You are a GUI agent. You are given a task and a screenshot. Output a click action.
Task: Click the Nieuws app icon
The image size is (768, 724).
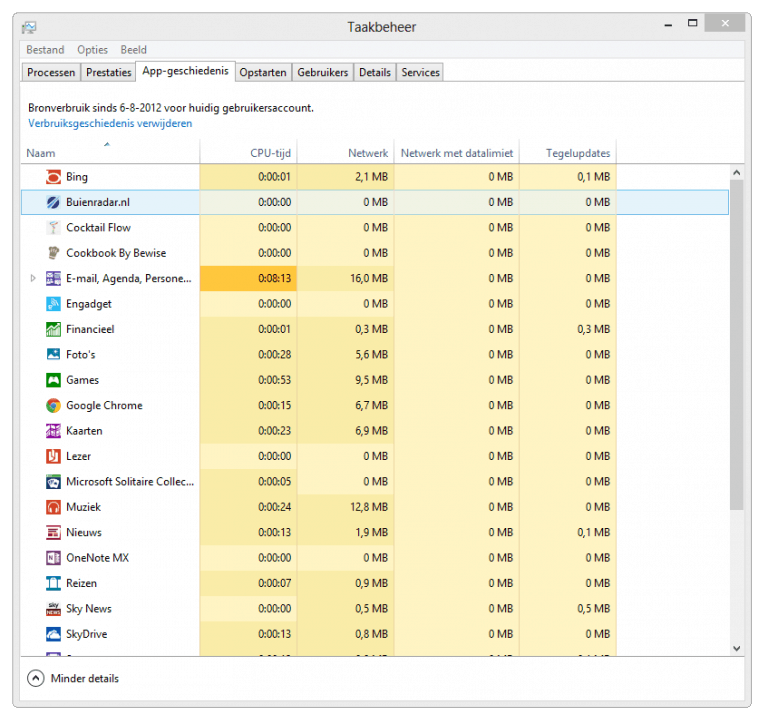[x=53, y=532]
